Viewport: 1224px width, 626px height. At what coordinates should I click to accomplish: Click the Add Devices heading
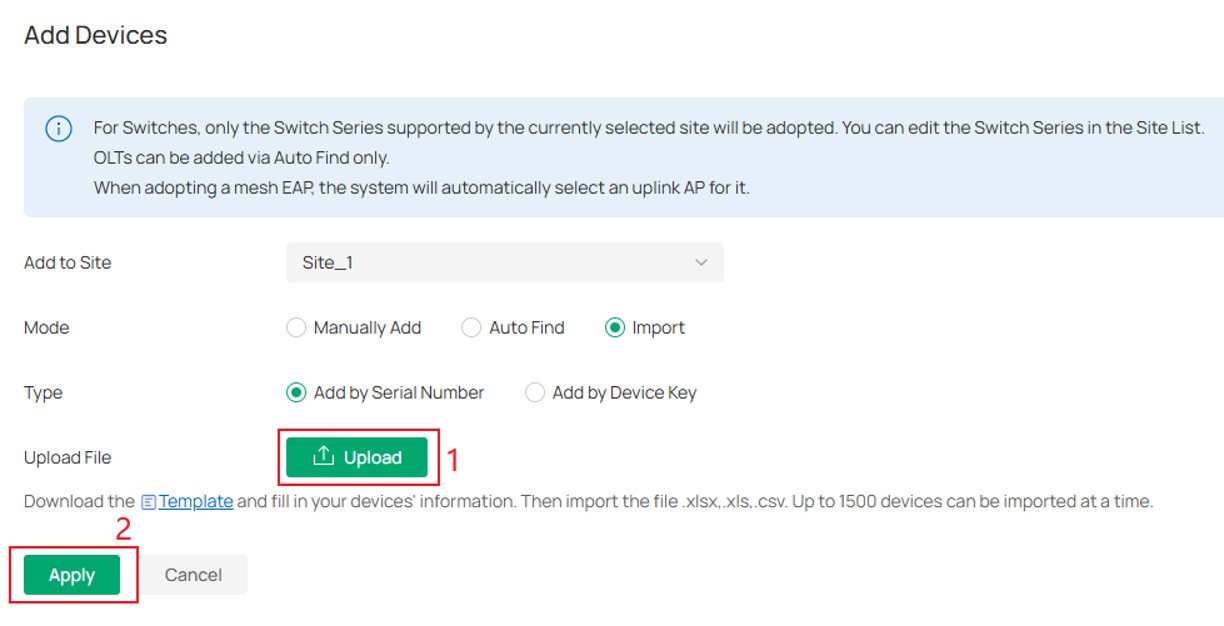(x=96, y=35)
